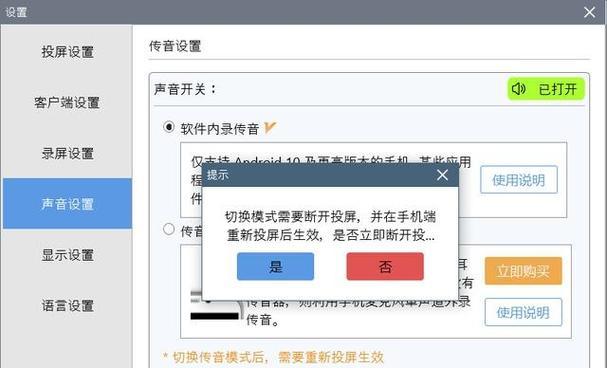
Task: Open 使用说明 below 立即购买
Action: point(523,312)
